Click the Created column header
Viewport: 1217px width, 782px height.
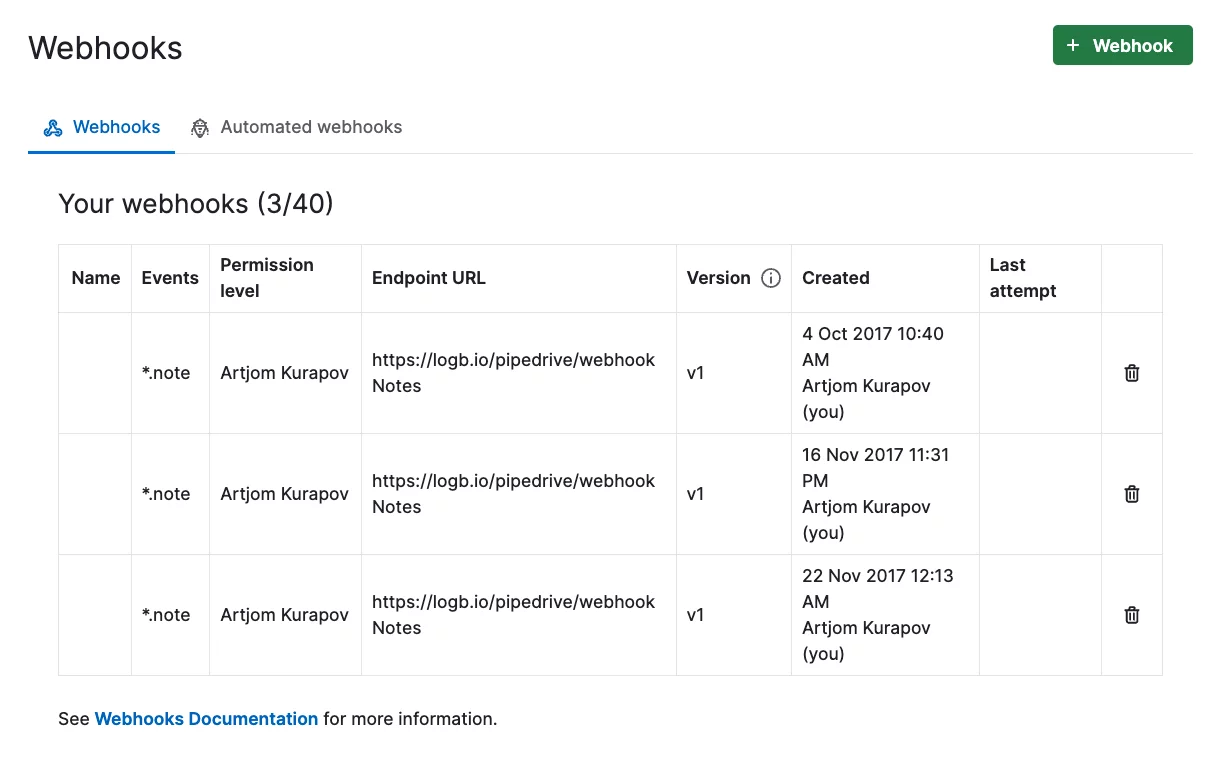click(836, 278)
